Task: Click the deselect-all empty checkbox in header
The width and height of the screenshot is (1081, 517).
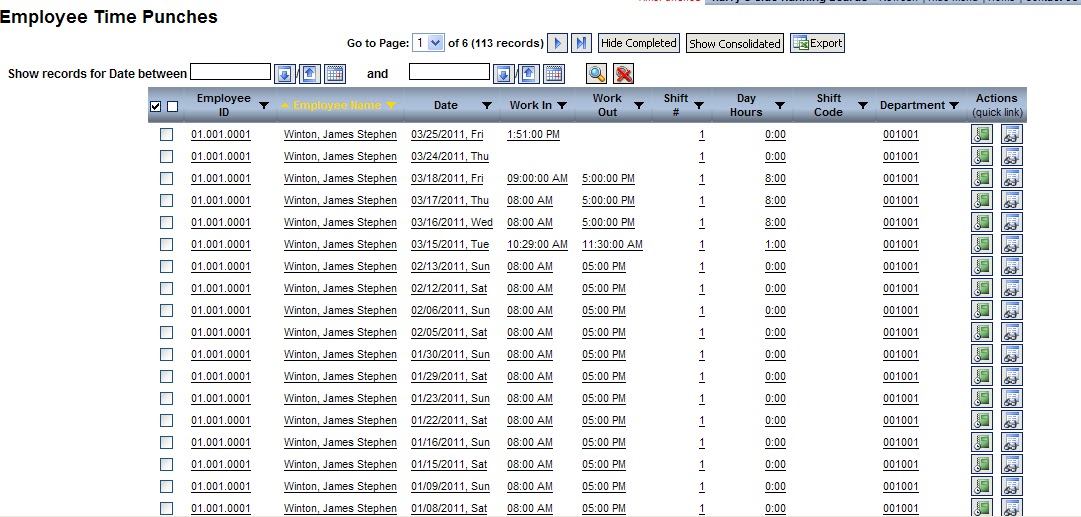Action: pos(172,106)
